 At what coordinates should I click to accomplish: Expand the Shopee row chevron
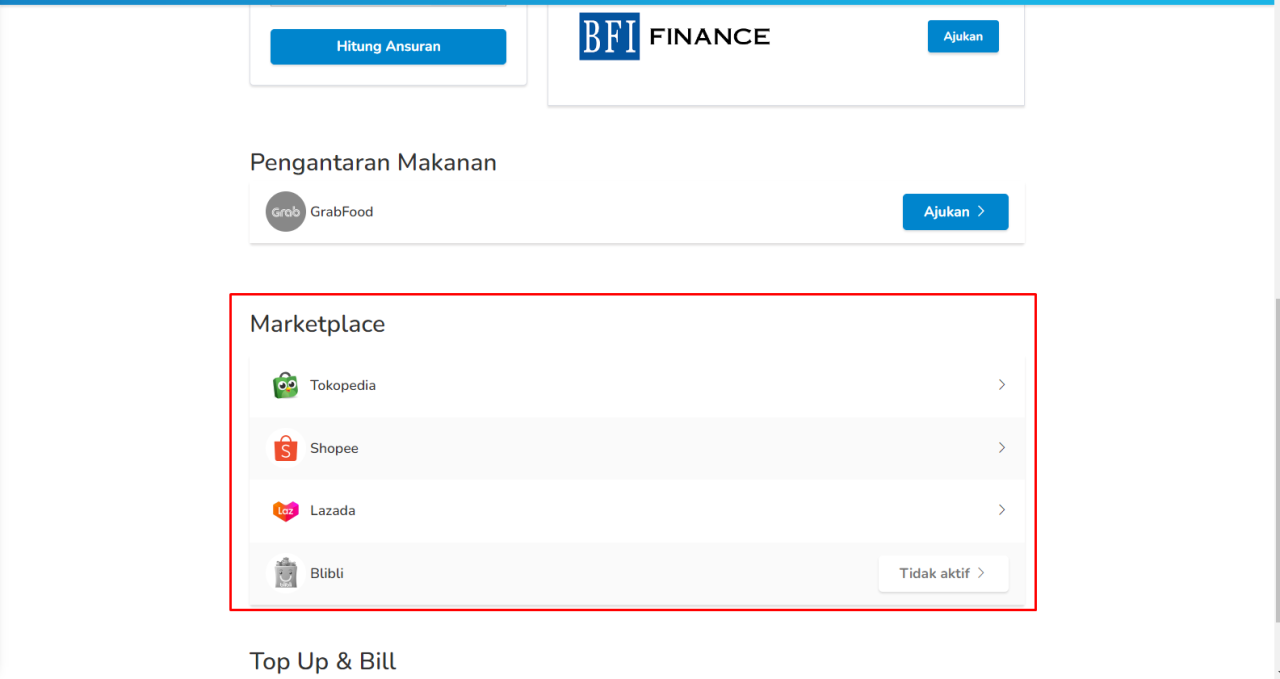tap(1001, 448)
